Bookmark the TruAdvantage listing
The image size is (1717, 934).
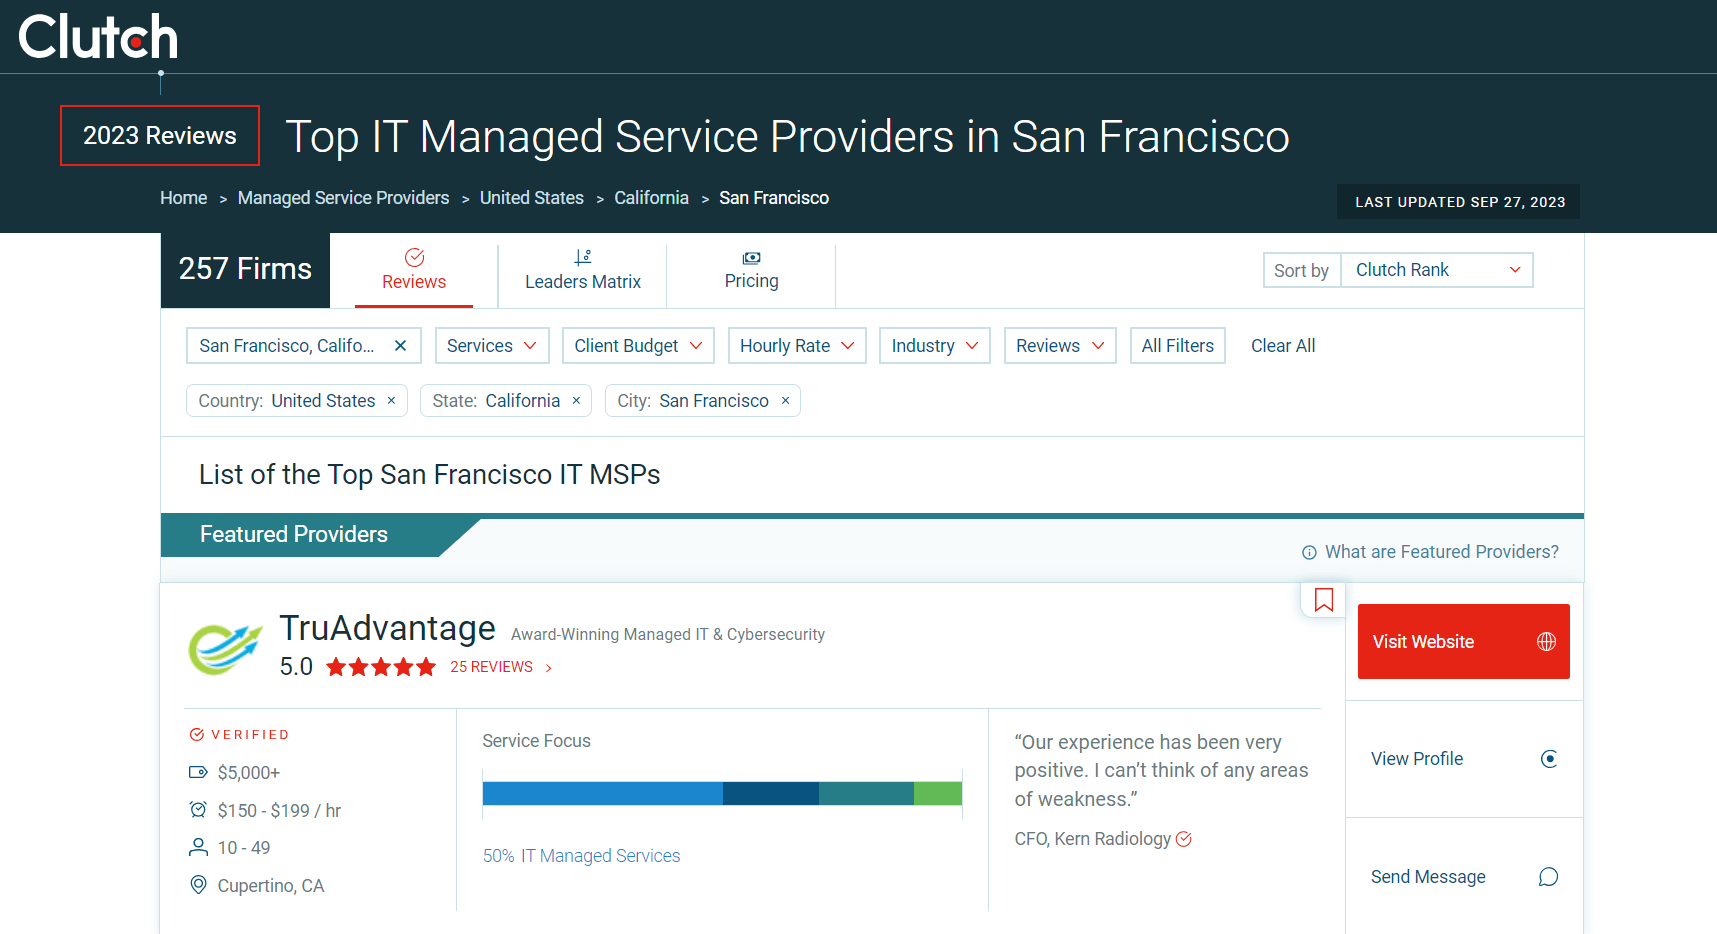[x=1324, y=600]
